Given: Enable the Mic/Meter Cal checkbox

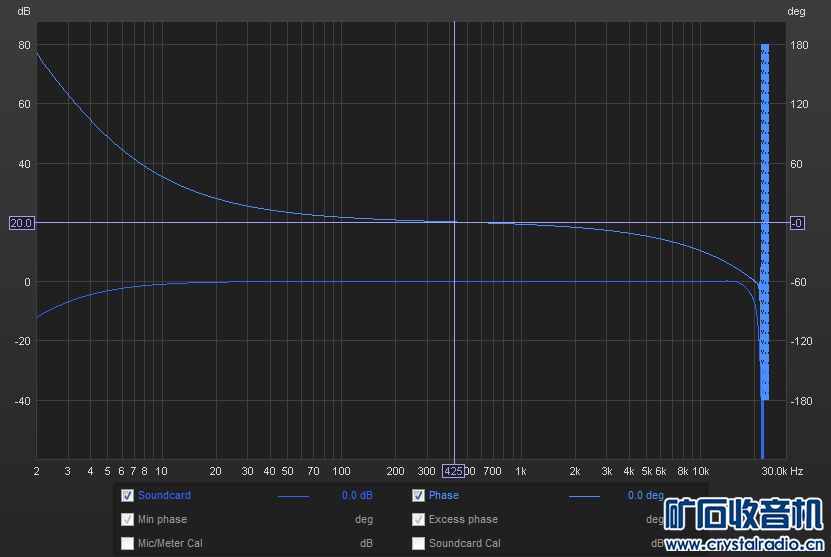Looking at the screenshot, I should [x=127, y=543].
